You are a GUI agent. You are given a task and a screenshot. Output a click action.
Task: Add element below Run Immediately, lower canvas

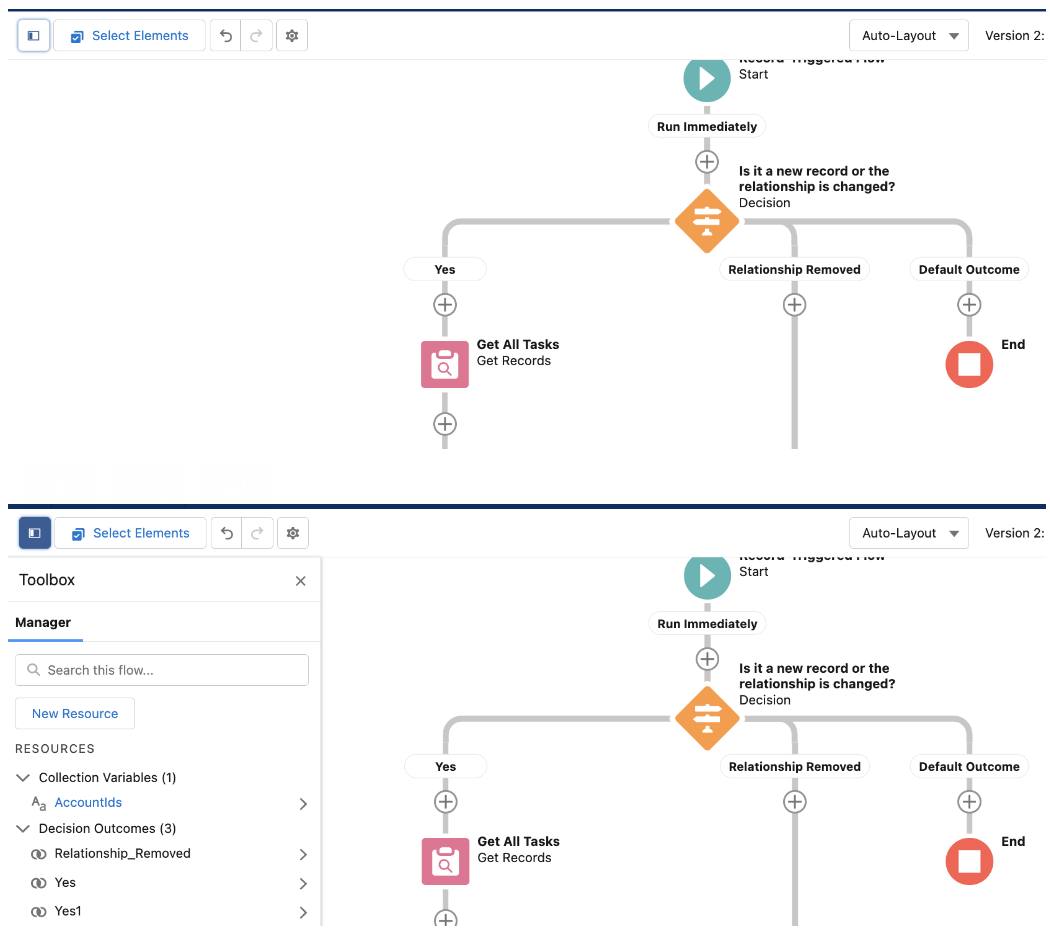pyautogui.click(x=707, y=659)
